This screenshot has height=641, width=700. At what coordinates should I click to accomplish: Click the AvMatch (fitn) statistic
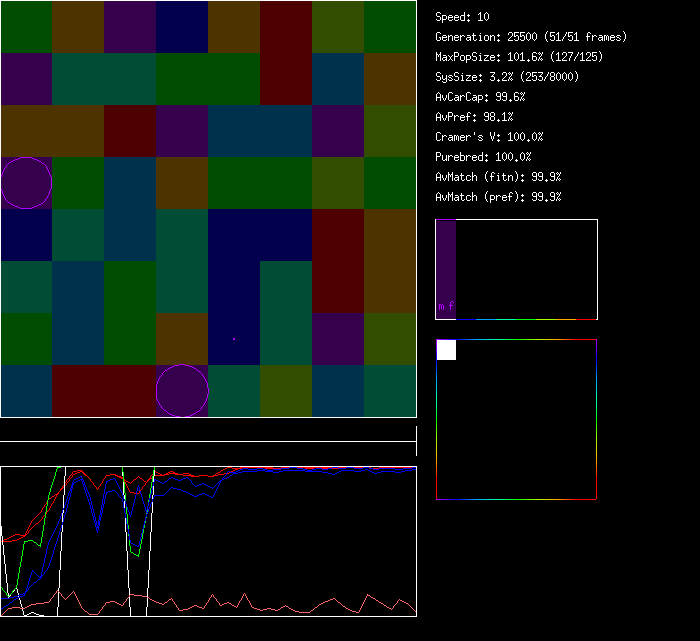pos(498,177)
